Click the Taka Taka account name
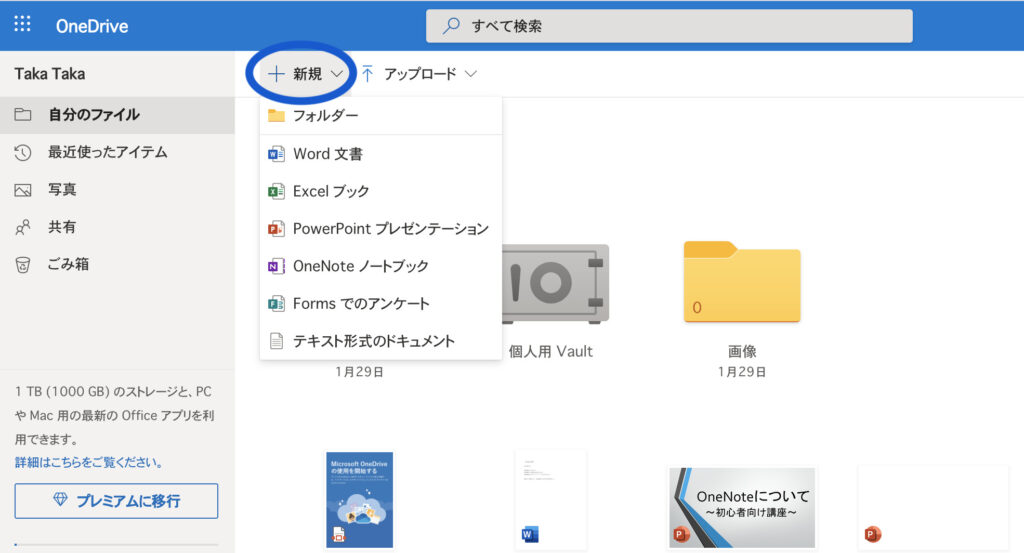The width and height of the screenshot is (1024, 553). coord(50,74)
